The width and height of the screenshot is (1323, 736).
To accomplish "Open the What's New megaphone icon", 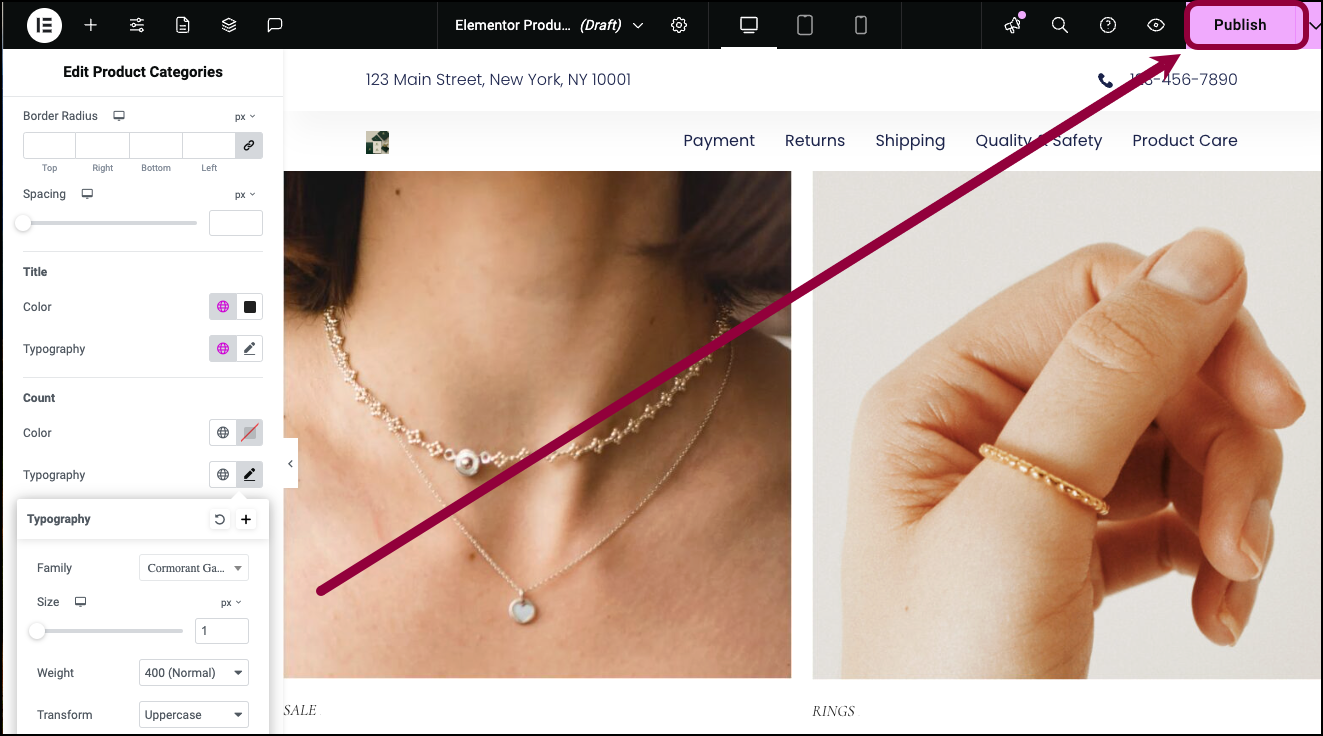I will [x=1013, y=25].
